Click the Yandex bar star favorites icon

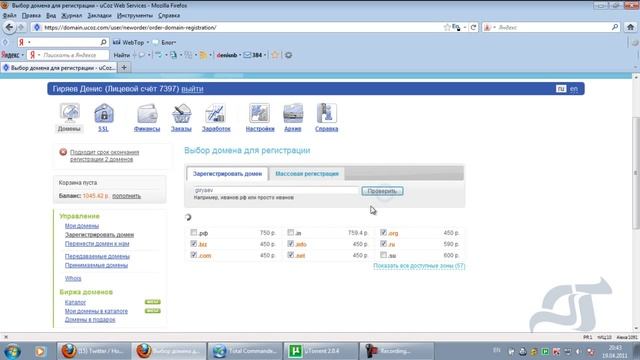coord(275,55)
